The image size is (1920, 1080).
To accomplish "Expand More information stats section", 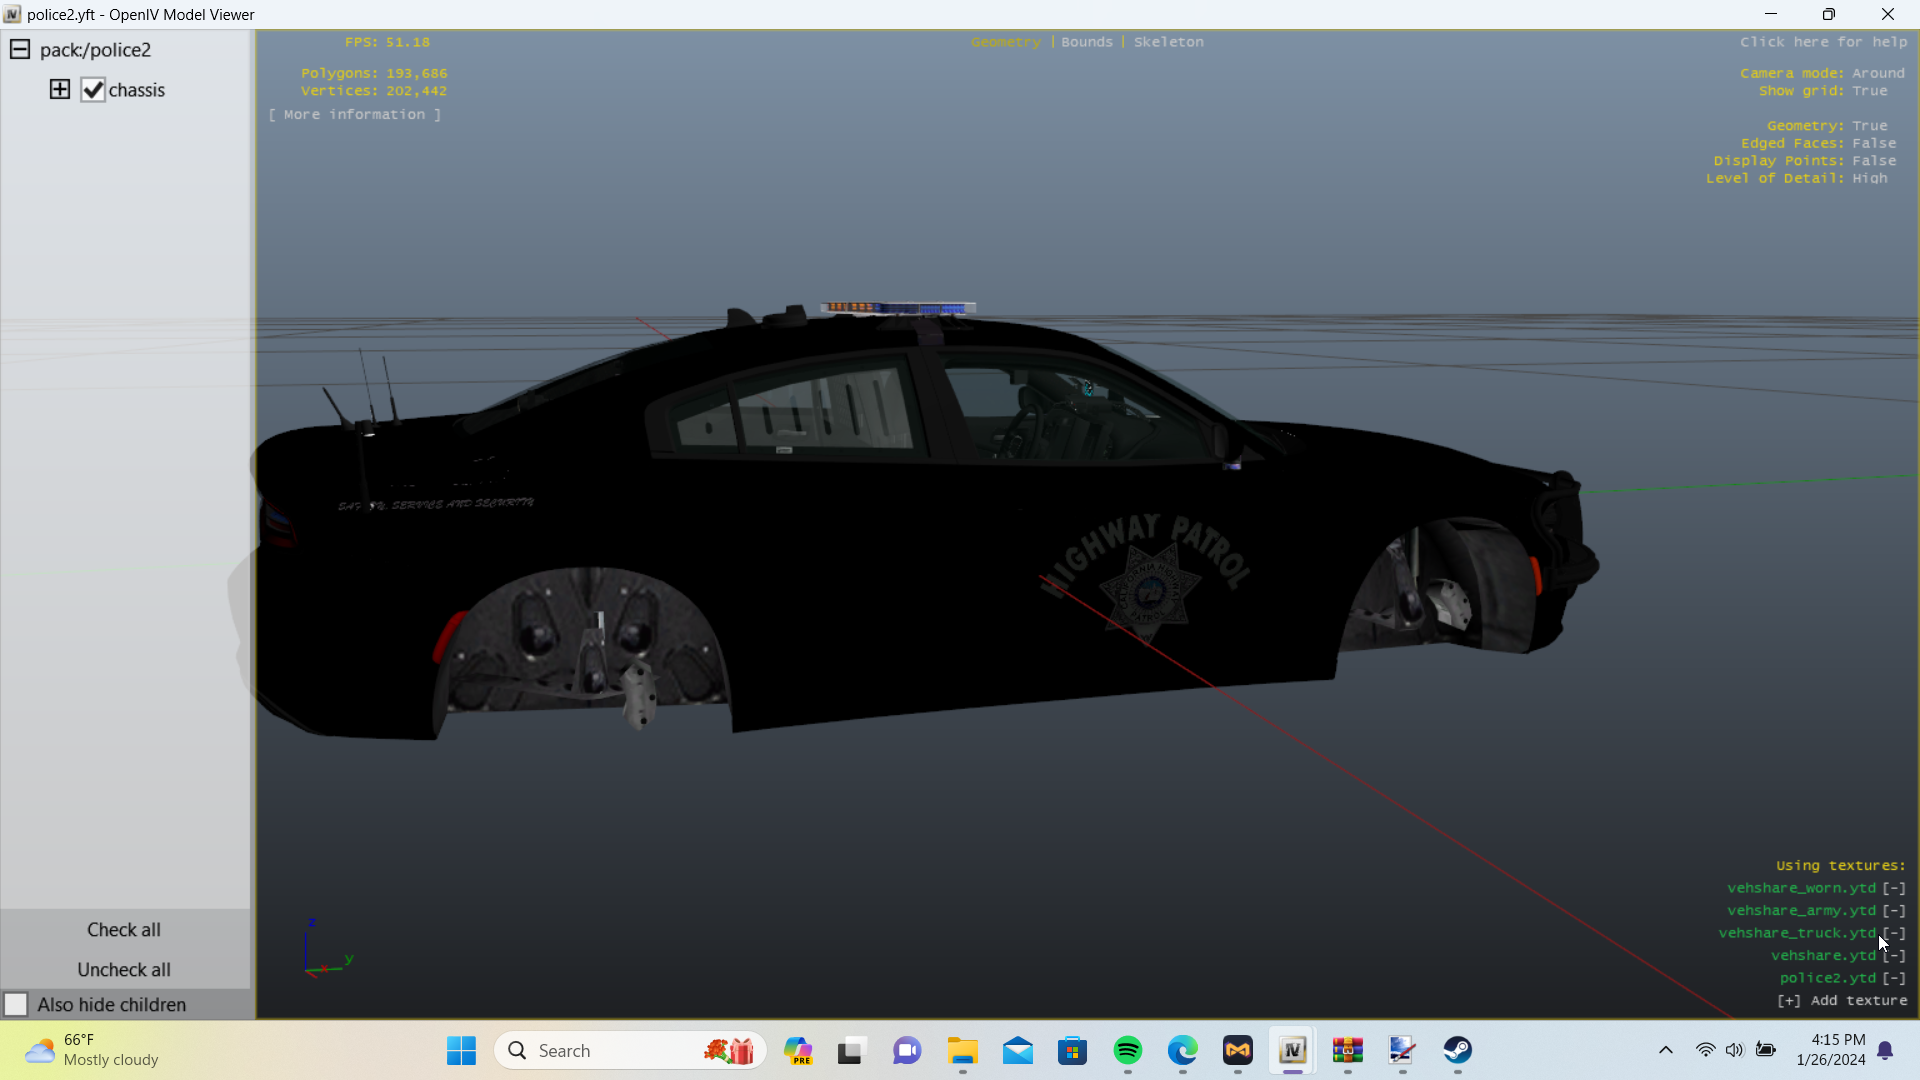I will pos(355,115).
